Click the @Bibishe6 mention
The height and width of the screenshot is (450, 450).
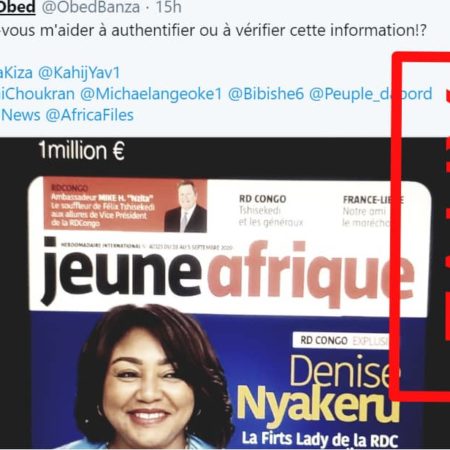266,94
